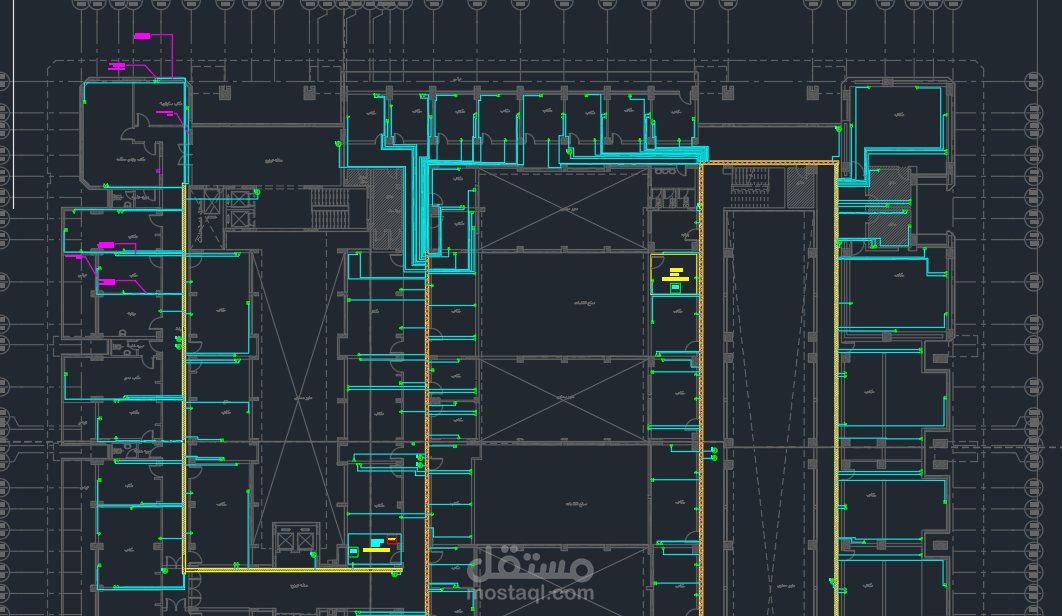Select the long yellow bar in bottom cyan room
Viewport: 1062px width, 616px height.
(377, 550)
